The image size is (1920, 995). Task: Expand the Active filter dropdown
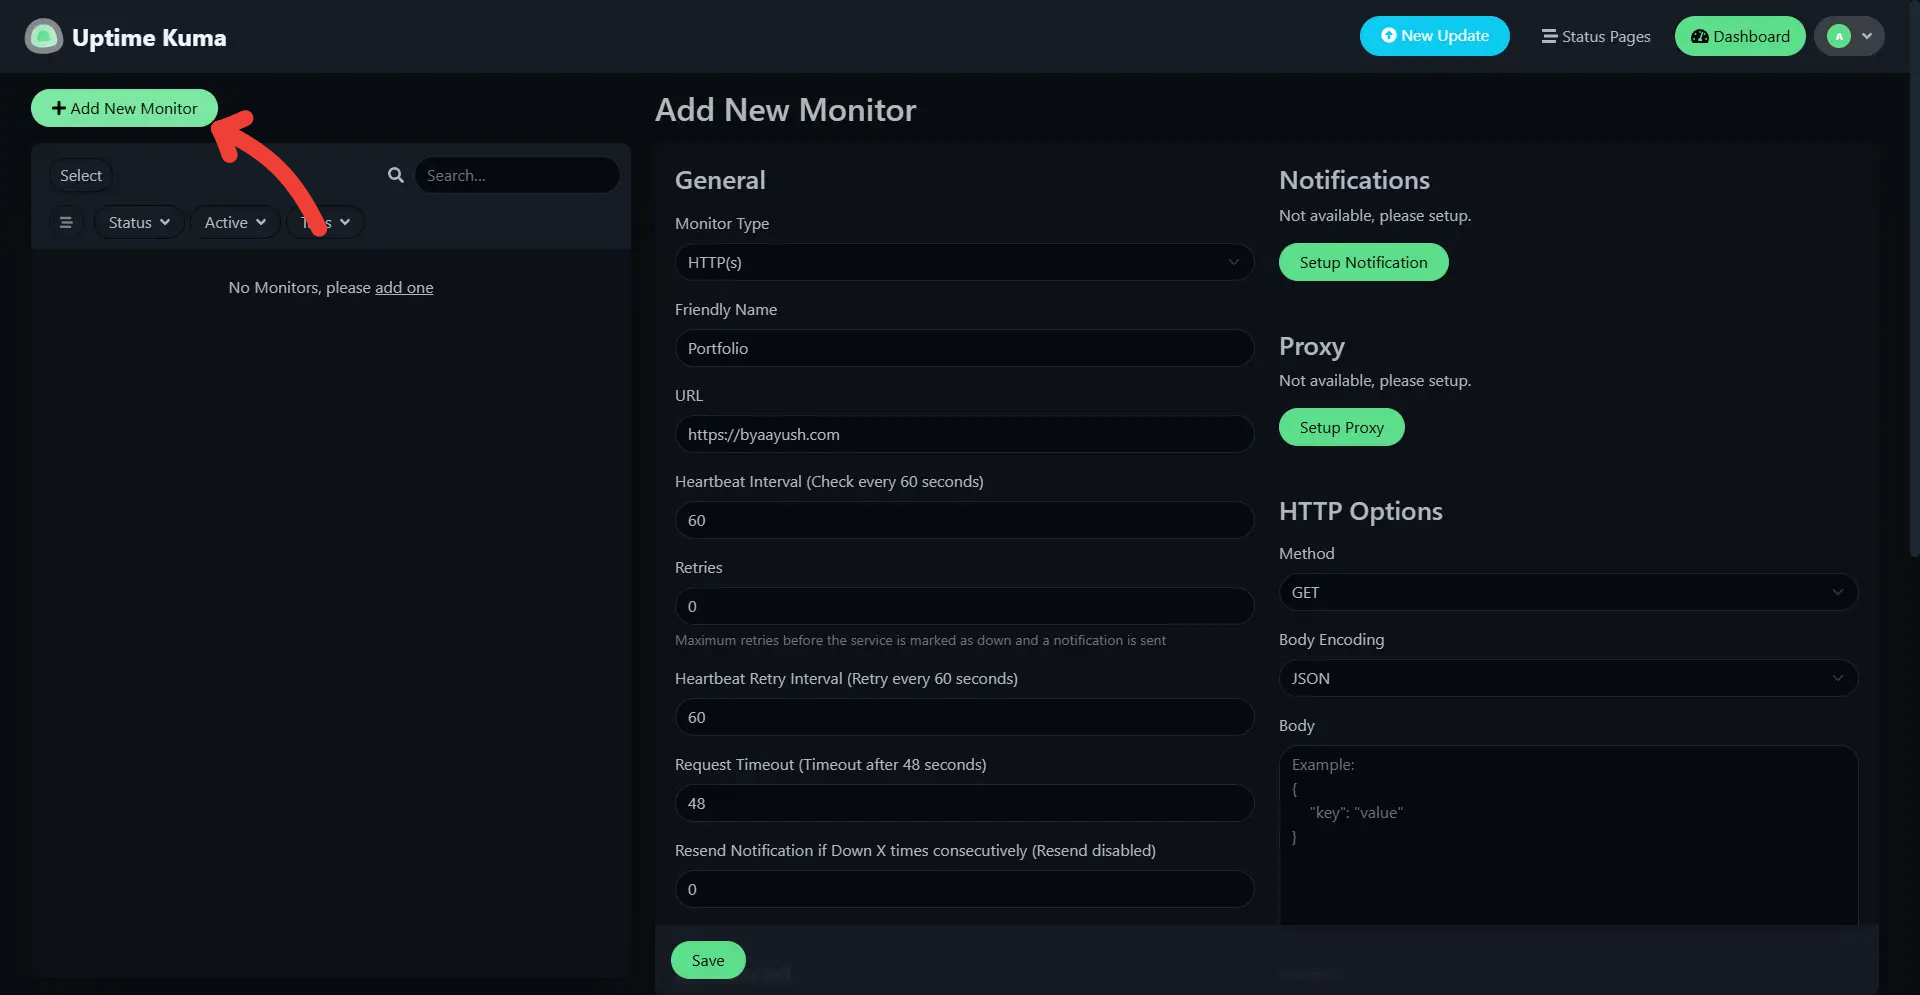click(x=235, y=222)
